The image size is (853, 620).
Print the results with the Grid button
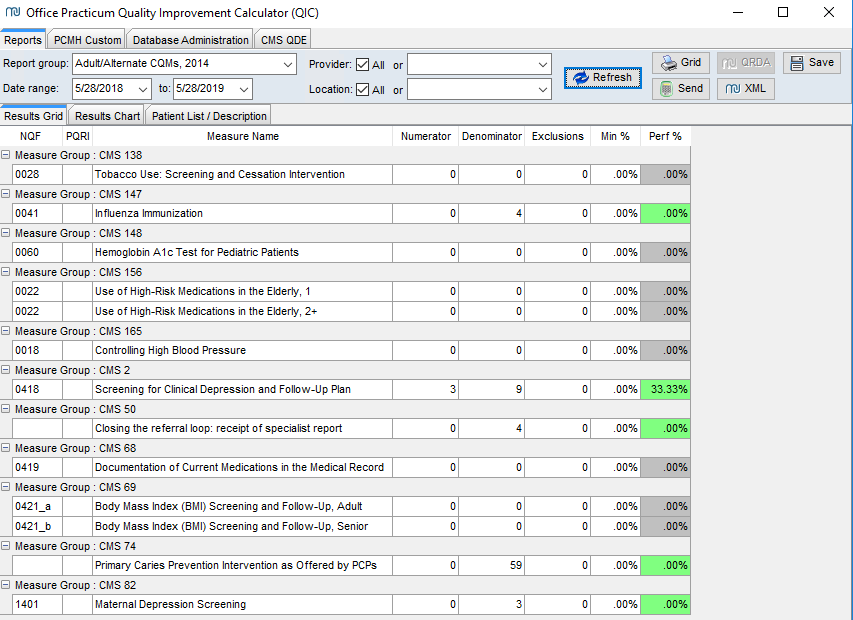pos(681,63)
